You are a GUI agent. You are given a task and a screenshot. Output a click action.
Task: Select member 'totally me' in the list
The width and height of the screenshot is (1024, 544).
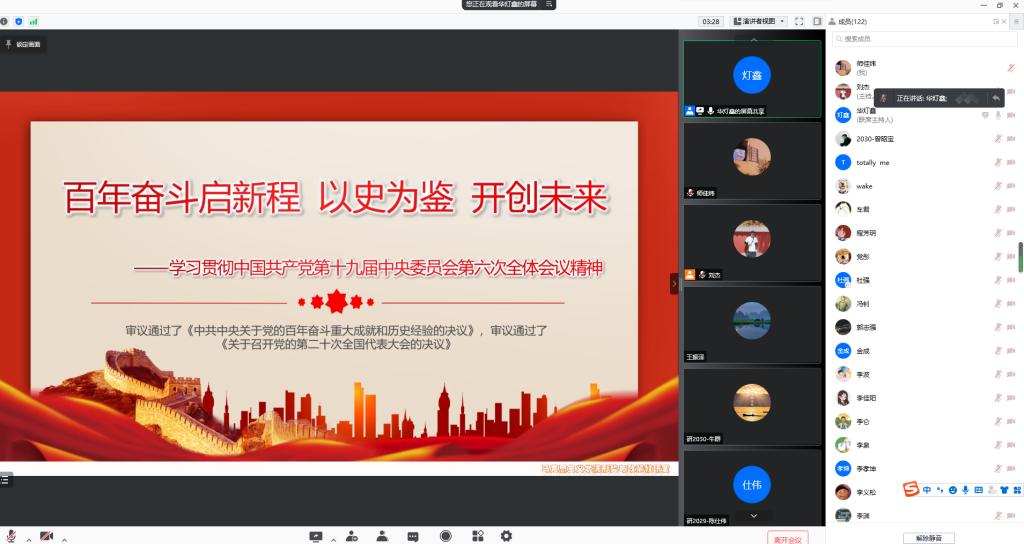[872, 162]
